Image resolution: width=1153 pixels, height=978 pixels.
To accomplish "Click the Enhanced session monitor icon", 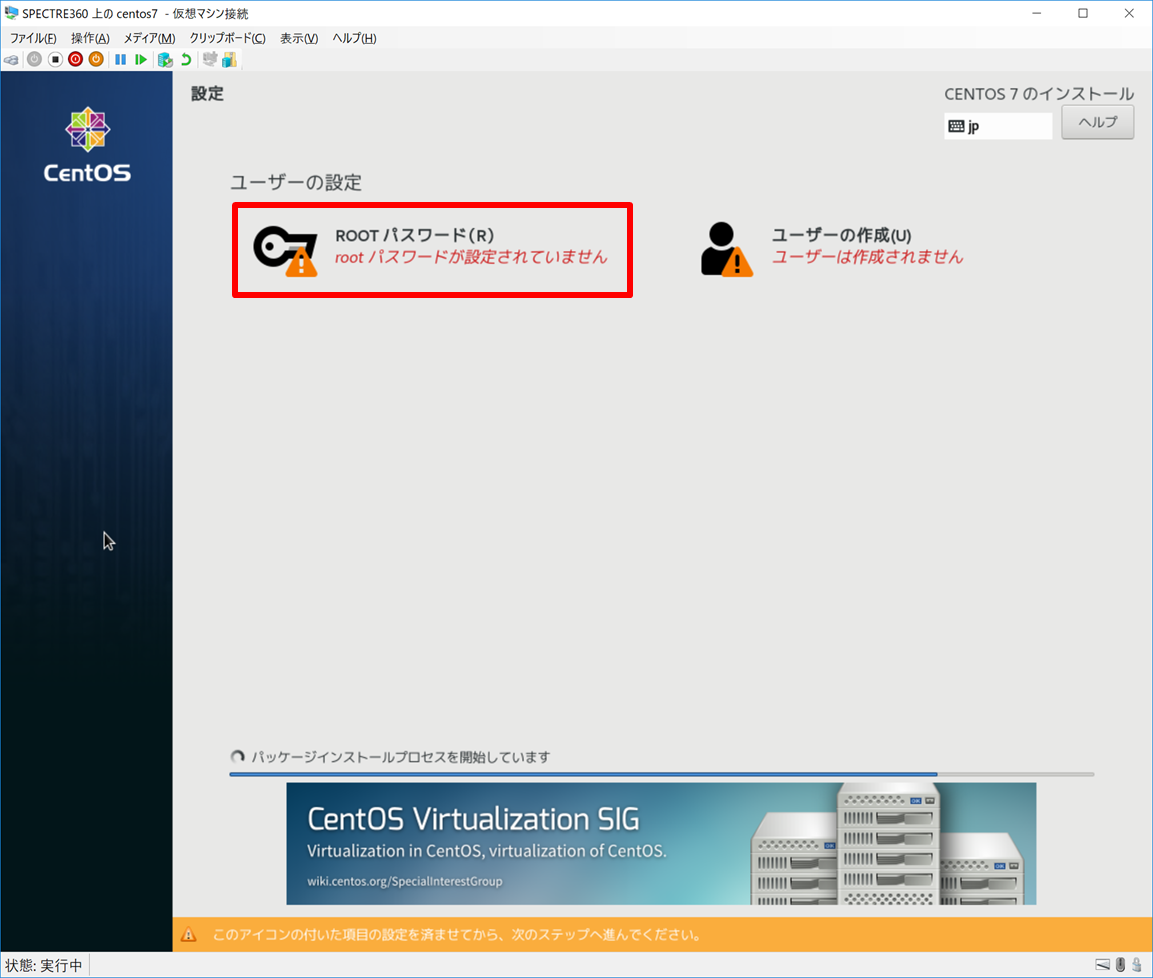I will click(210, 60).
